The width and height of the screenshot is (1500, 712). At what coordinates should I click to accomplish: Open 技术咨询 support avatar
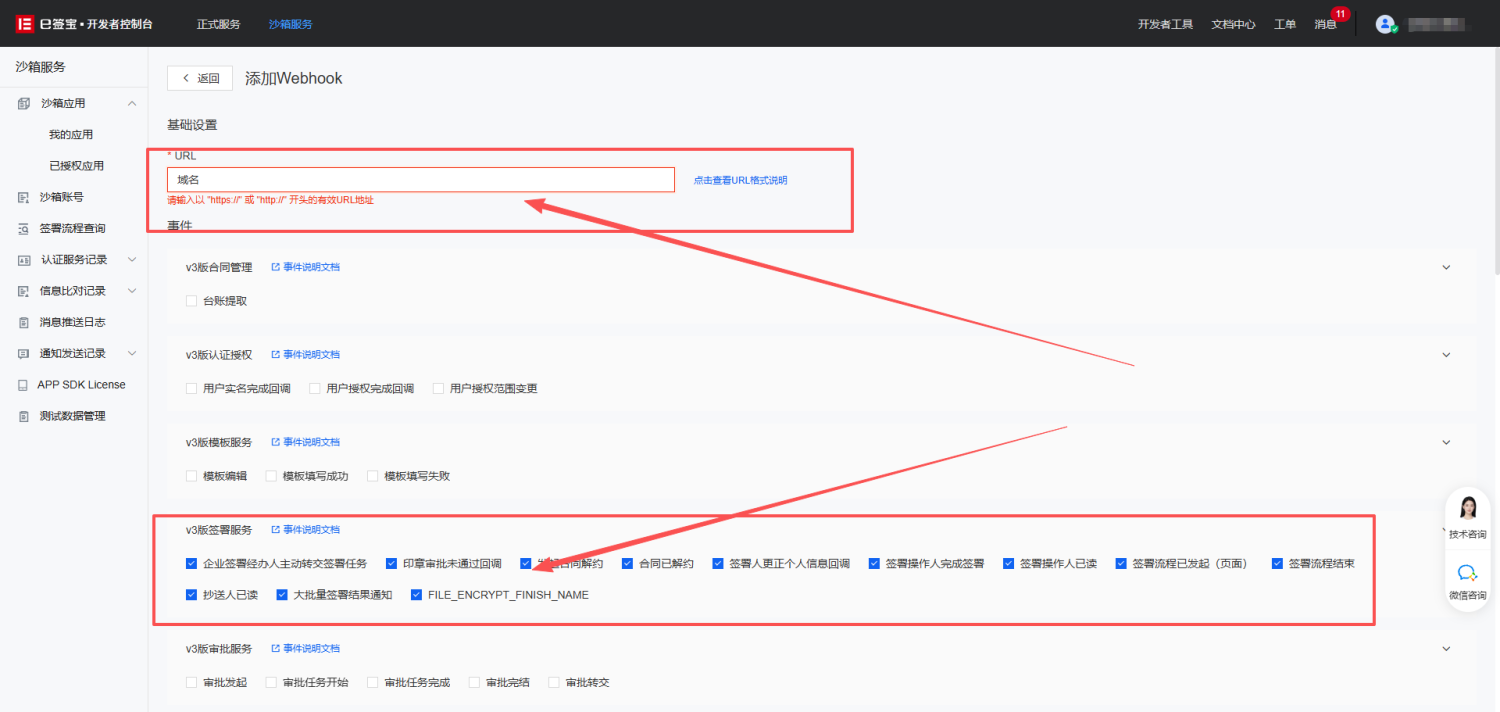coord(1467,510)
